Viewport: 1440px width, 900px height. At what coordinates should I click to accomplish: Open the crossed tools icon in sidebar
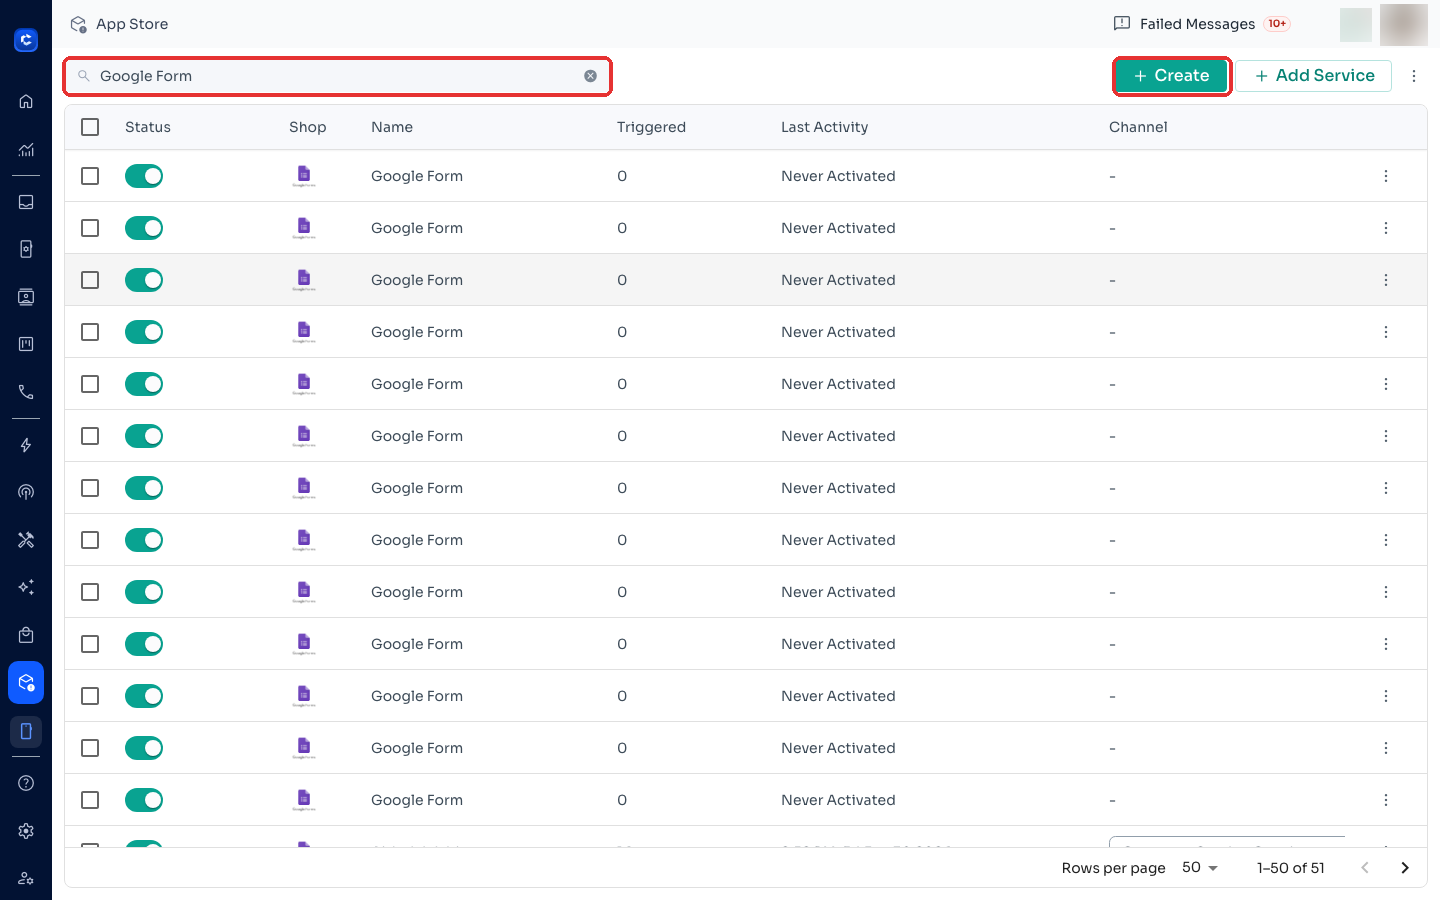tap(26, 540)
